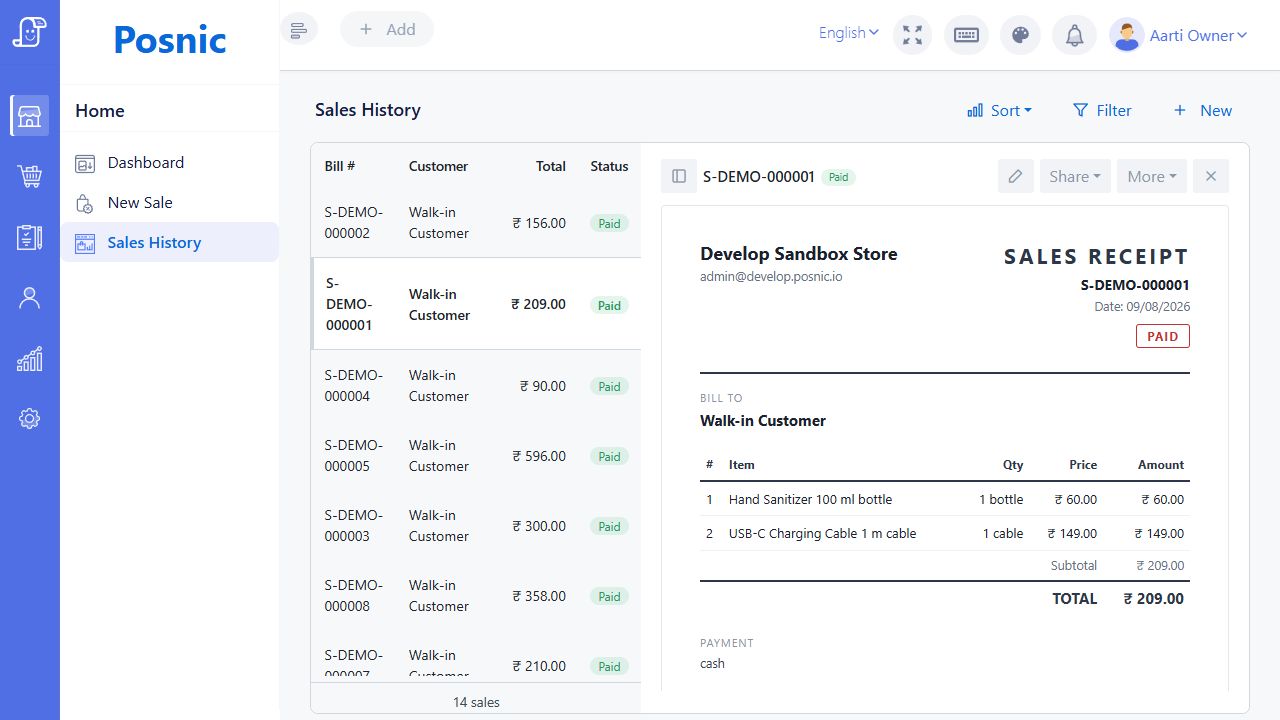Click the ₹ 596.00 total cell
The width and height of the screenshot is (1280, 720).
(539, 456)
